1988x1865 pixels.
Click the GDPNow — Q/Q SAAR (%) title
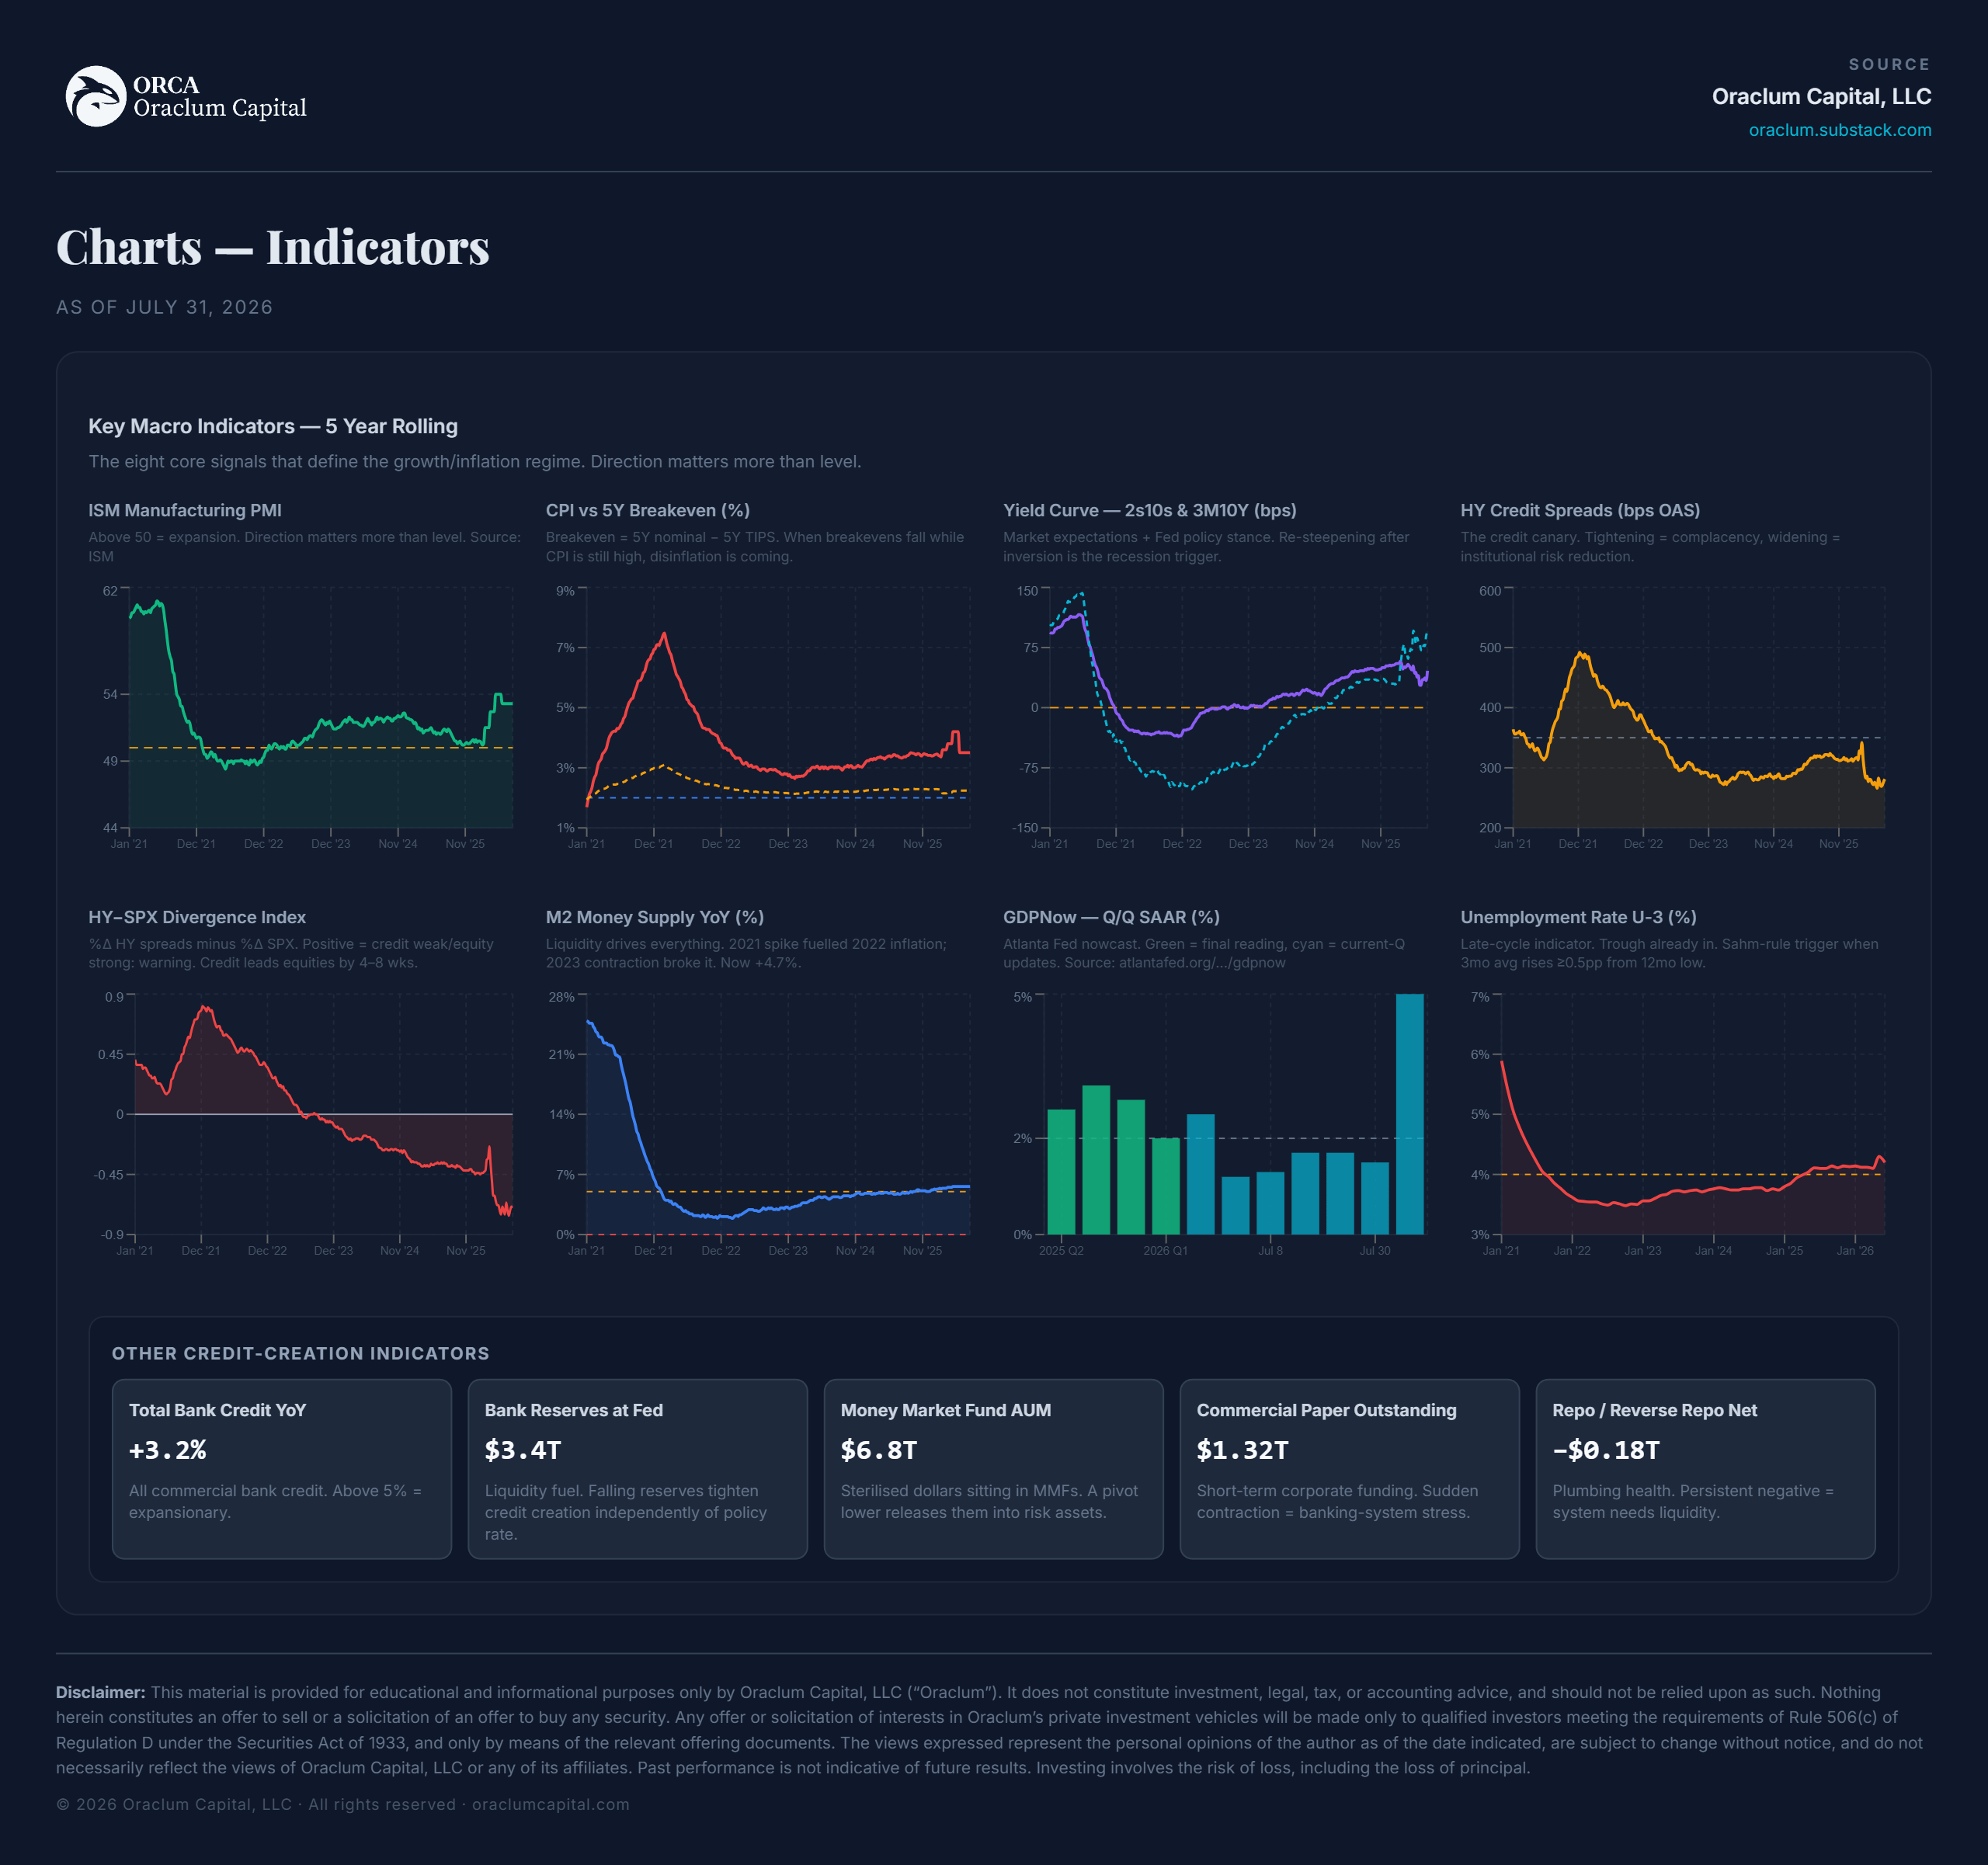(1111, 917)
